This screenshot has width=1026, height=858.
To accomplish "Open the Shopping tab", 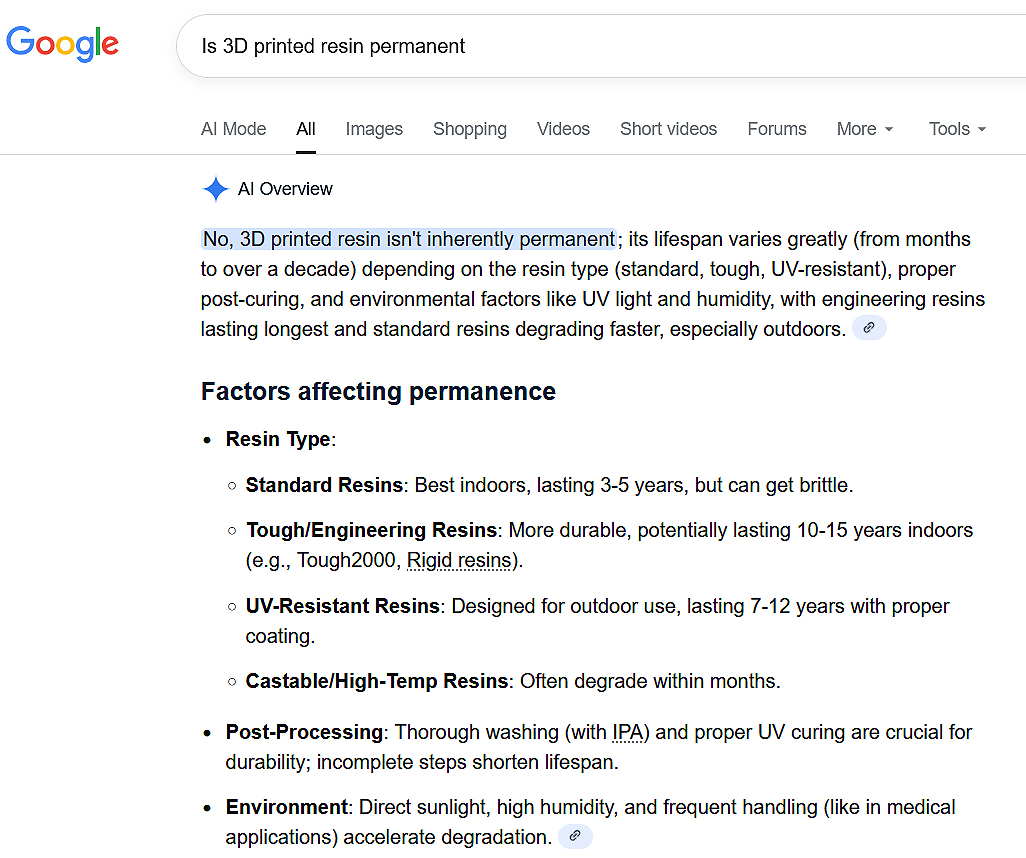I will coord(470,129).
